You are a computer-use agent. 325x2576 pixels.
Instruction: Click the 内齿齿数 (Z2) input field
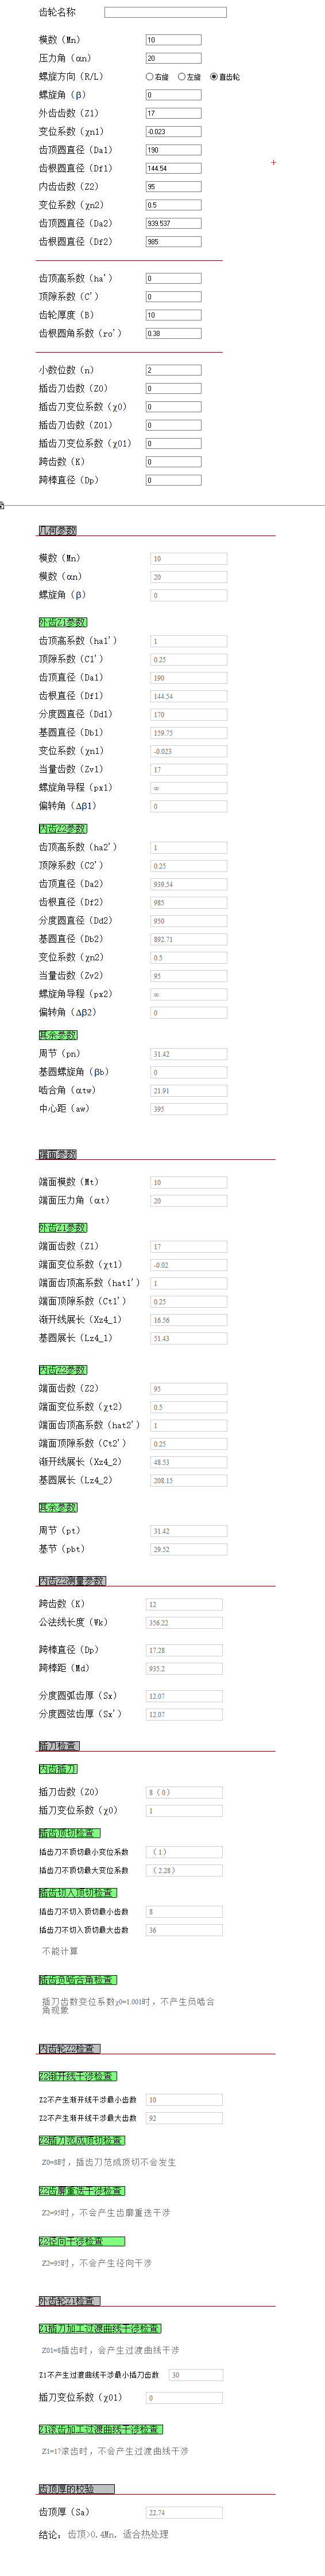(173, 186)
